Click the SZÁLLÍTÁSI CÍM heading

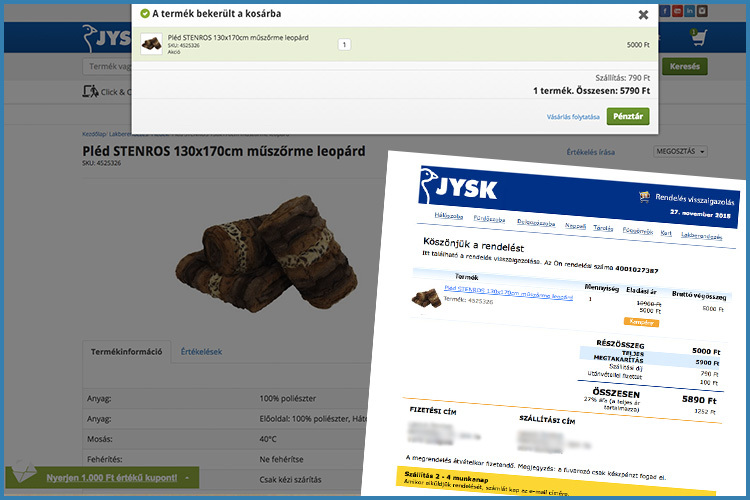(547, 420)
